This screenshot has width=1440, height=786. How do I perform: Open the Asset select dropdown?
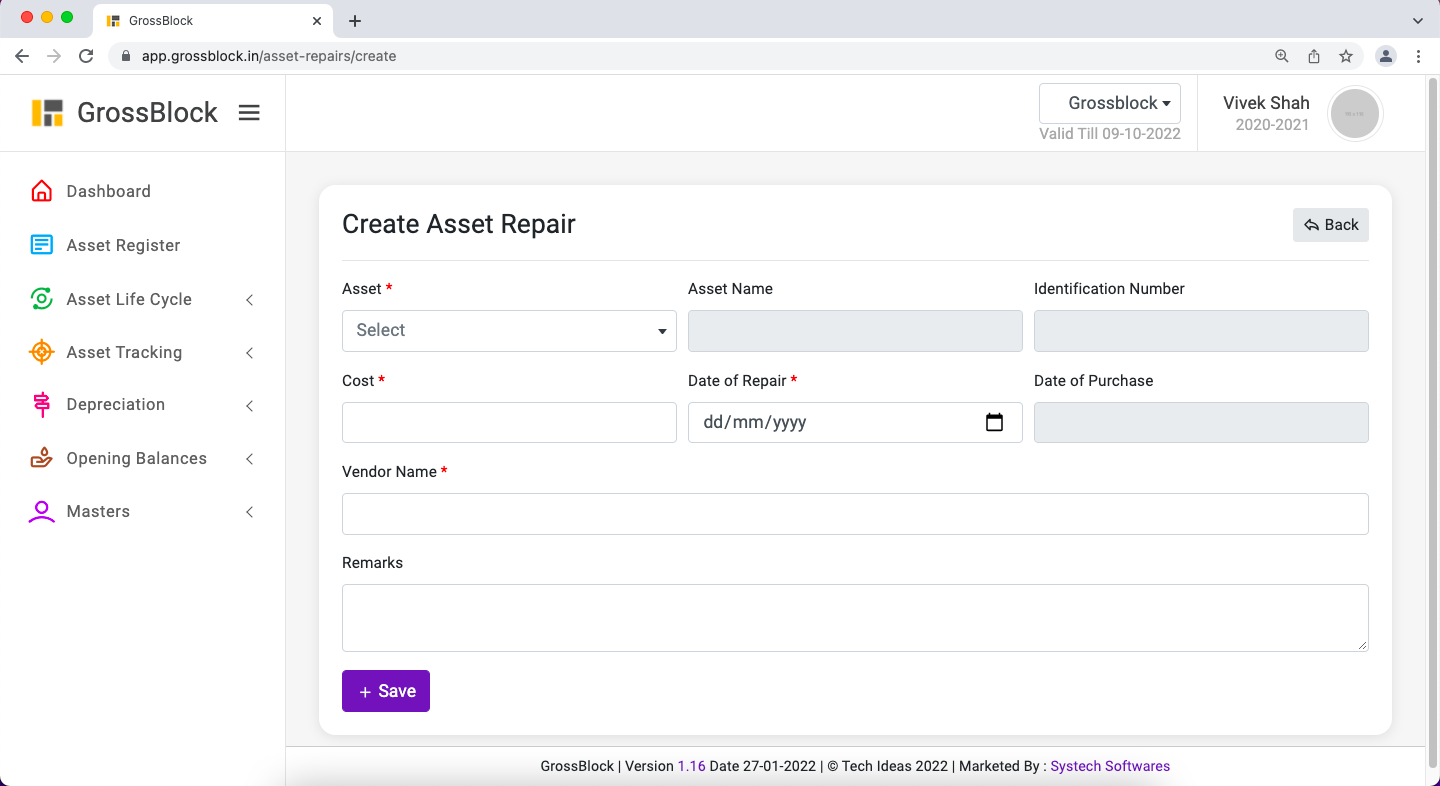(x=509, y=331)
